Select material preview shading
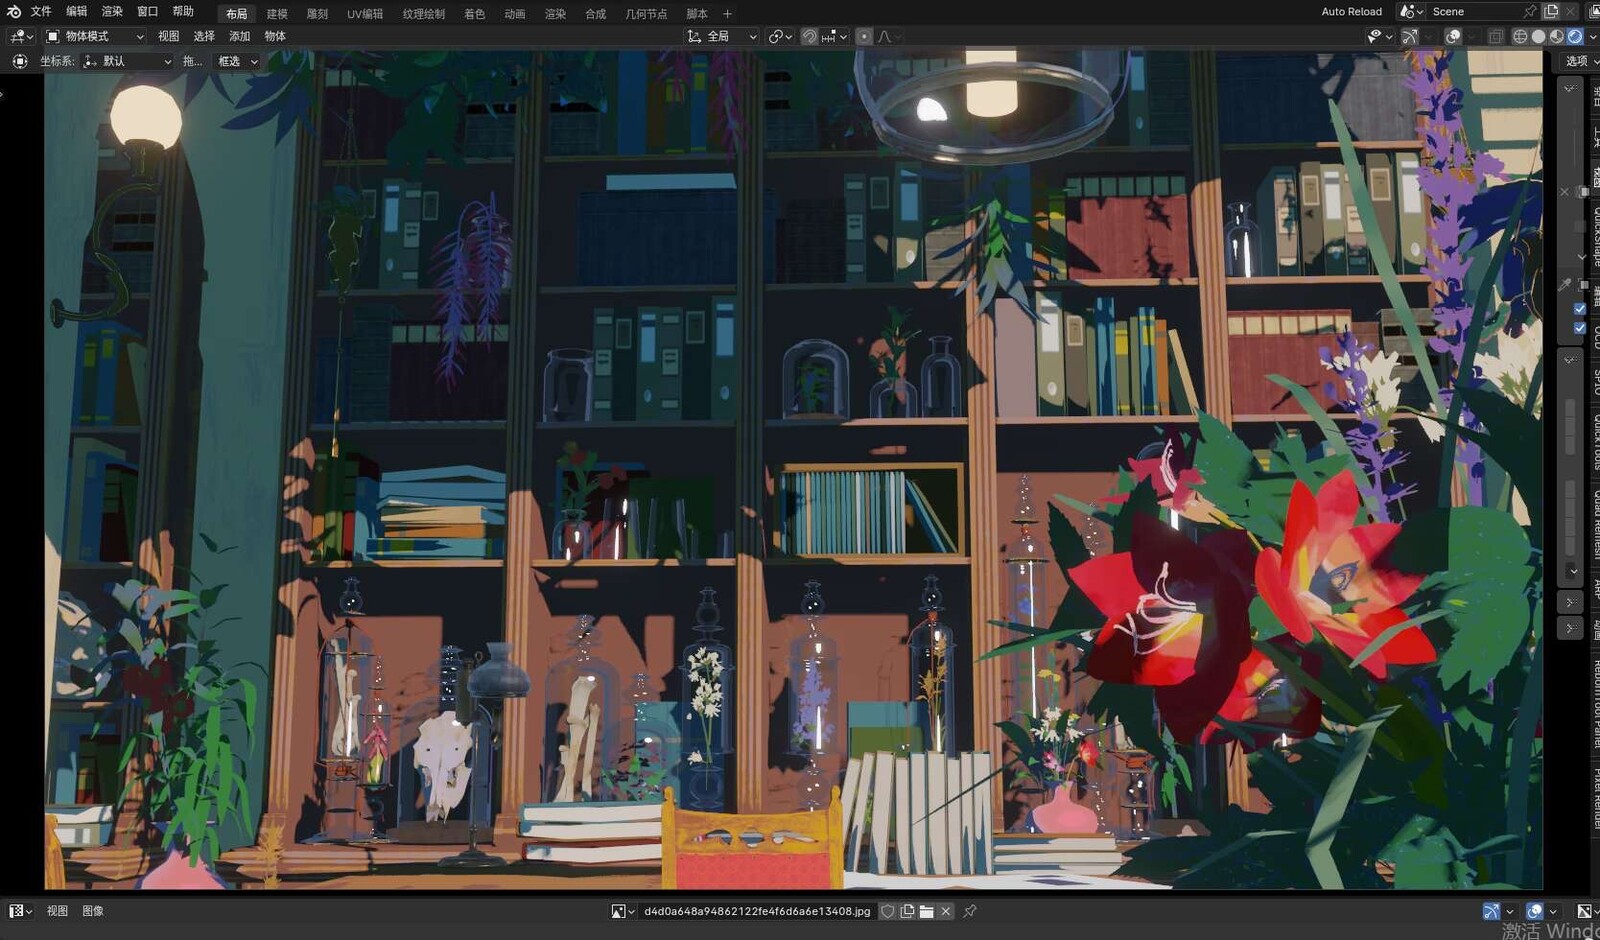Image resolution: width=1600 pixels, height=940 pixels. coord(1557,36)
